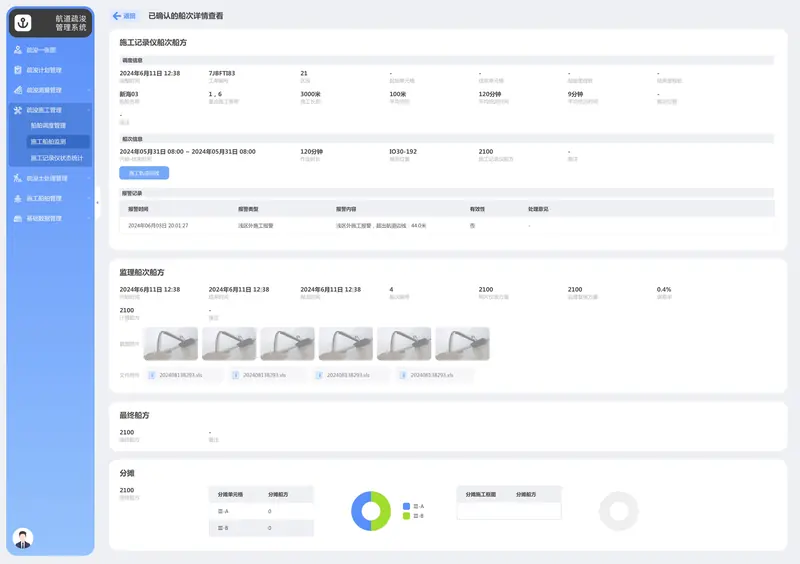This screenshot has width=800, height=564.
Task: Click file icon of second xls attachment
Action: click(235, 375)
